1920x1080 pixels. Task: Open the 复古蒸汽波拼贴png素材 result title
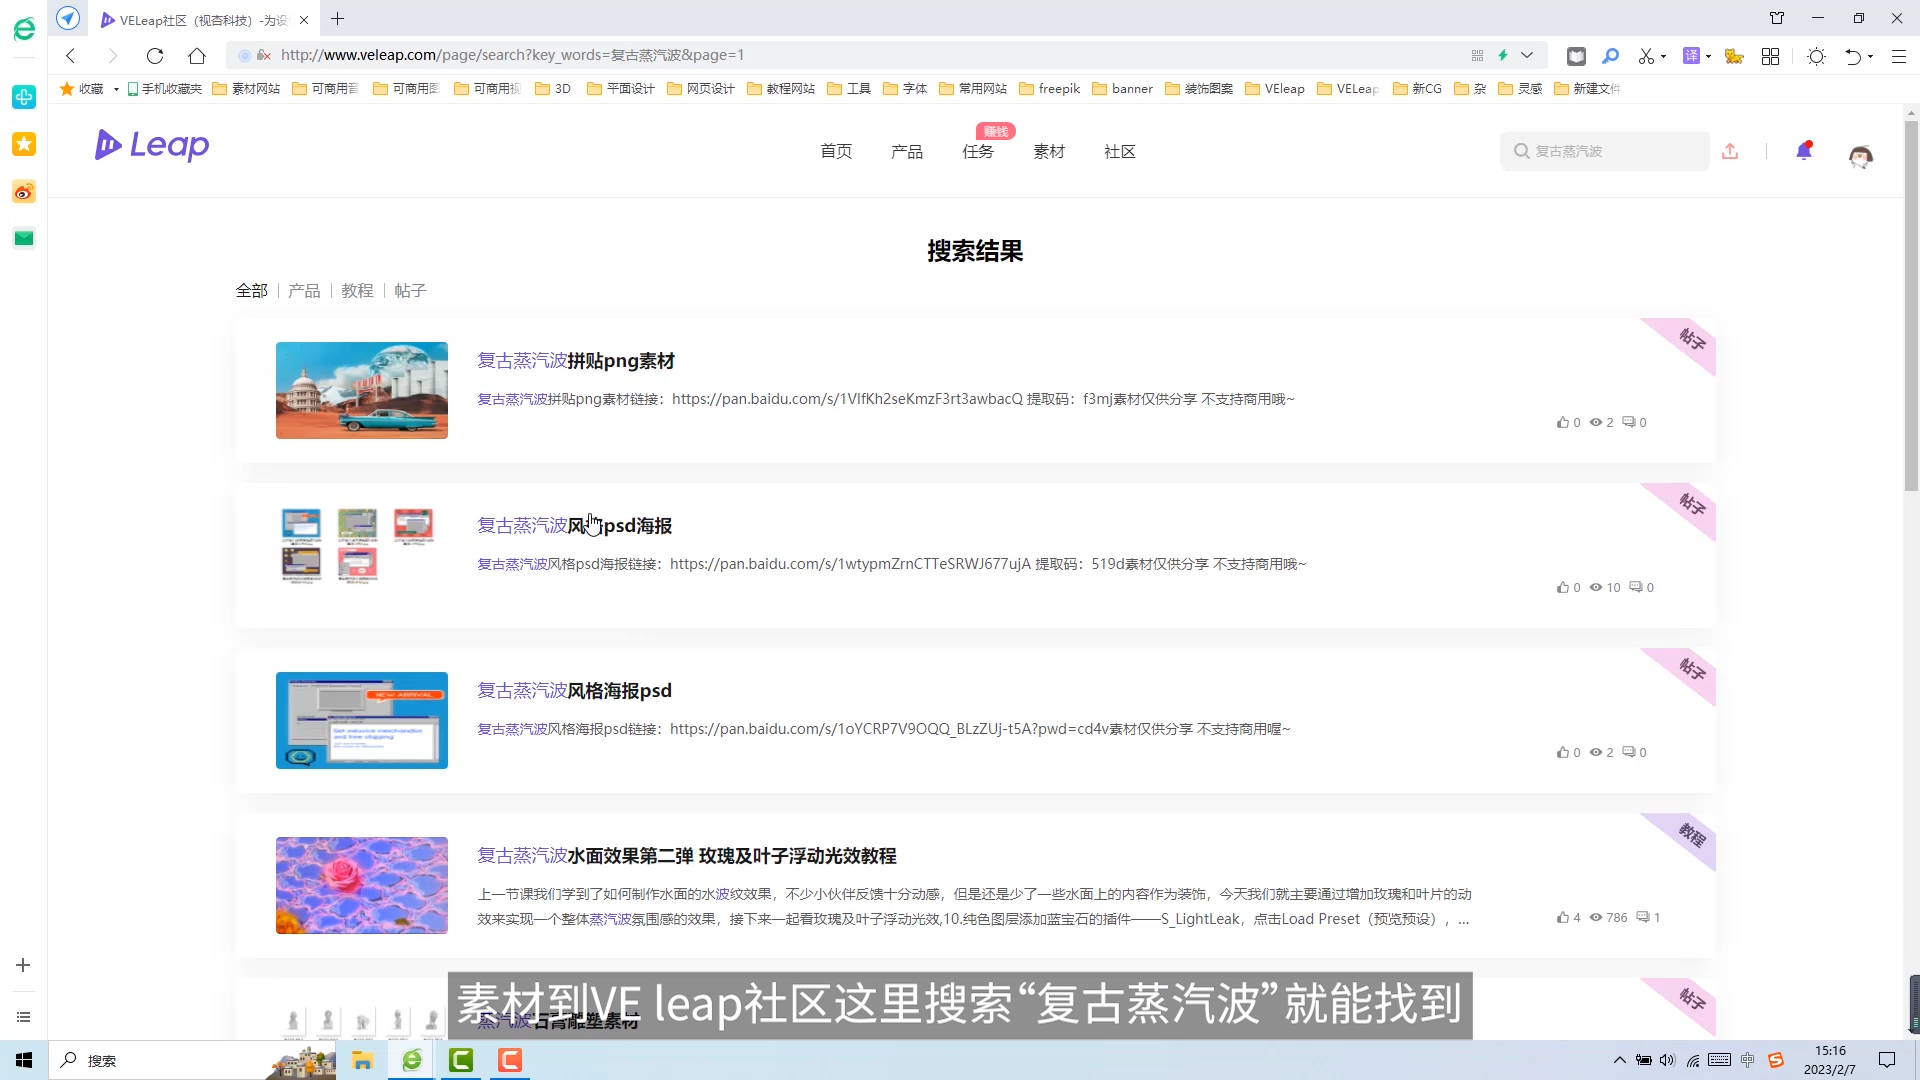[576, 361]
